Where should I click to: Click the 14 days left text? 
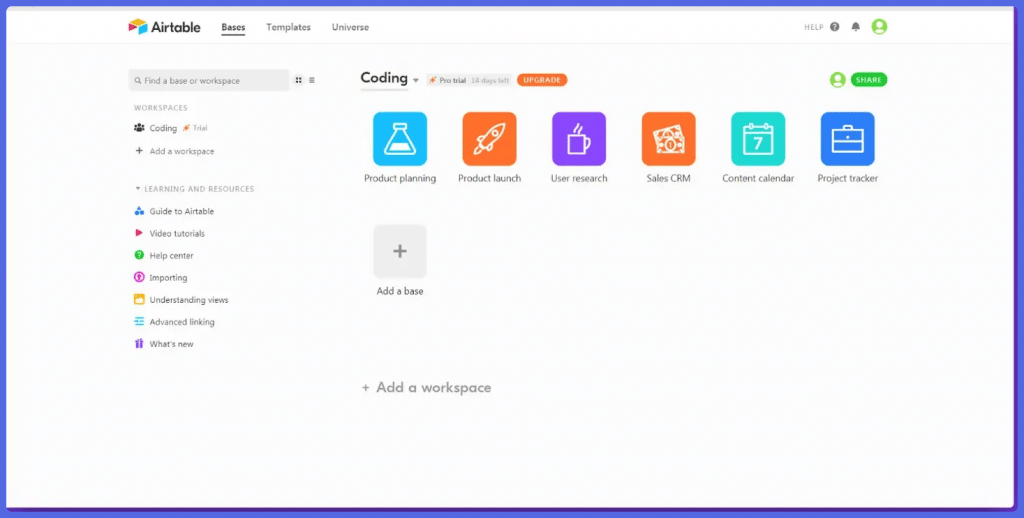490,80
